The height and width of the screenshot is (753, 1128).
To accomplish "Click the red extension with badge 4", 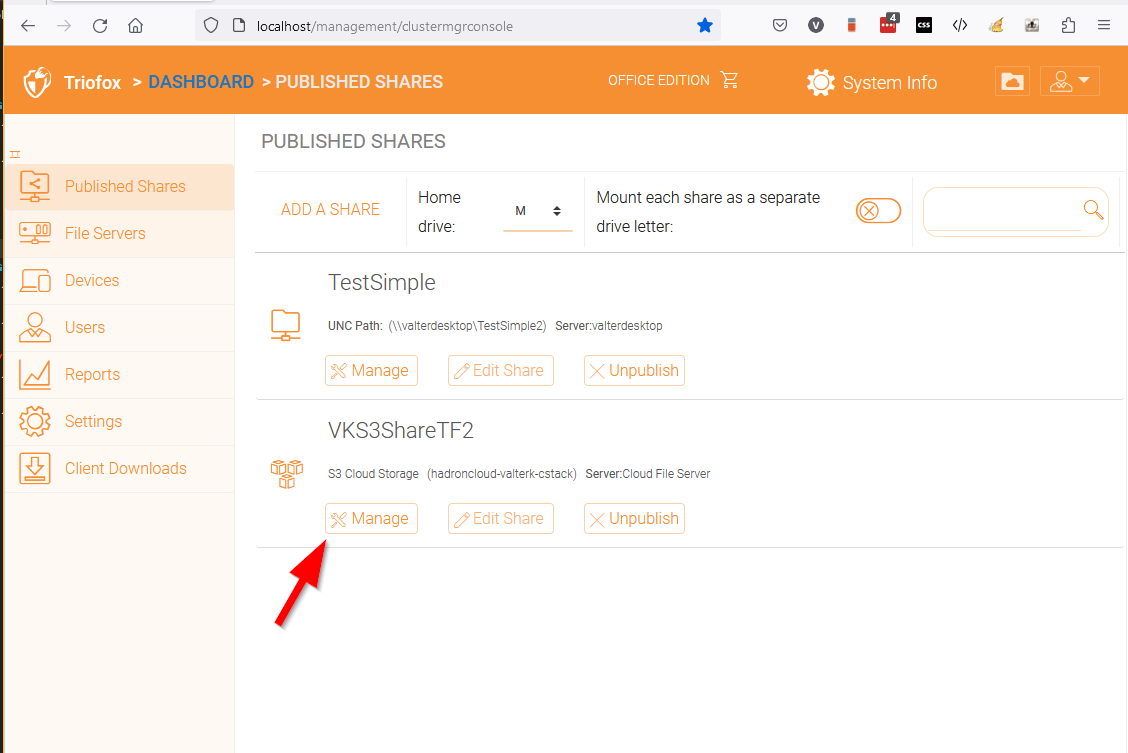I will [x=888, y=24].
